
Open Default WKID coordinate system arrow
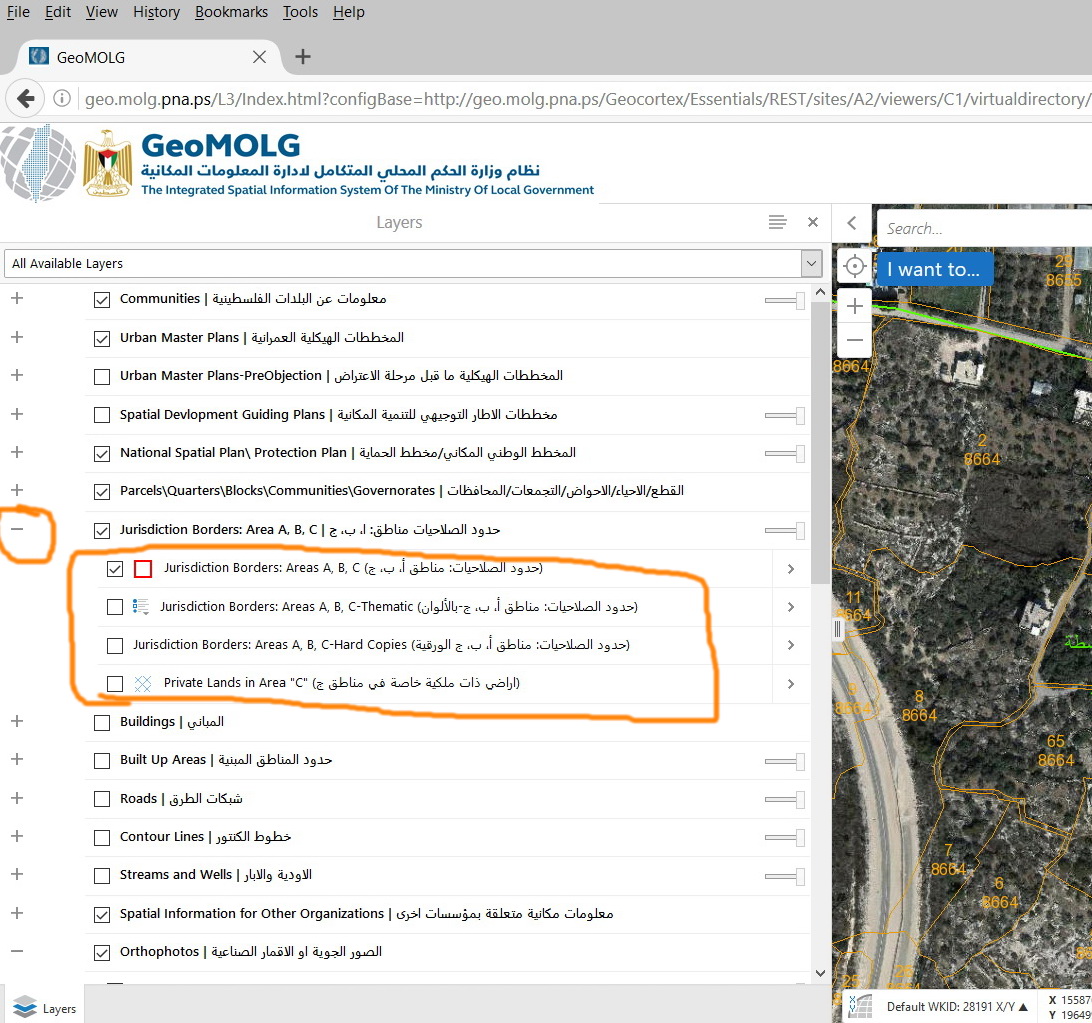pos(1023,1007)
